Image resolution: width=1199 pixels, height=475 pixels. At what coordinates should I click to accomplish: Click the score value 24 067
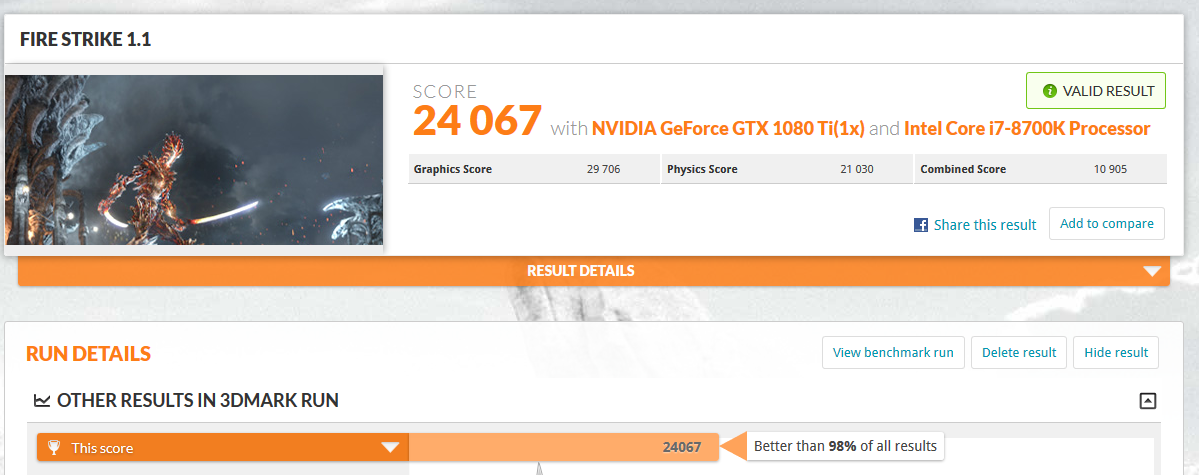[477, 121]
